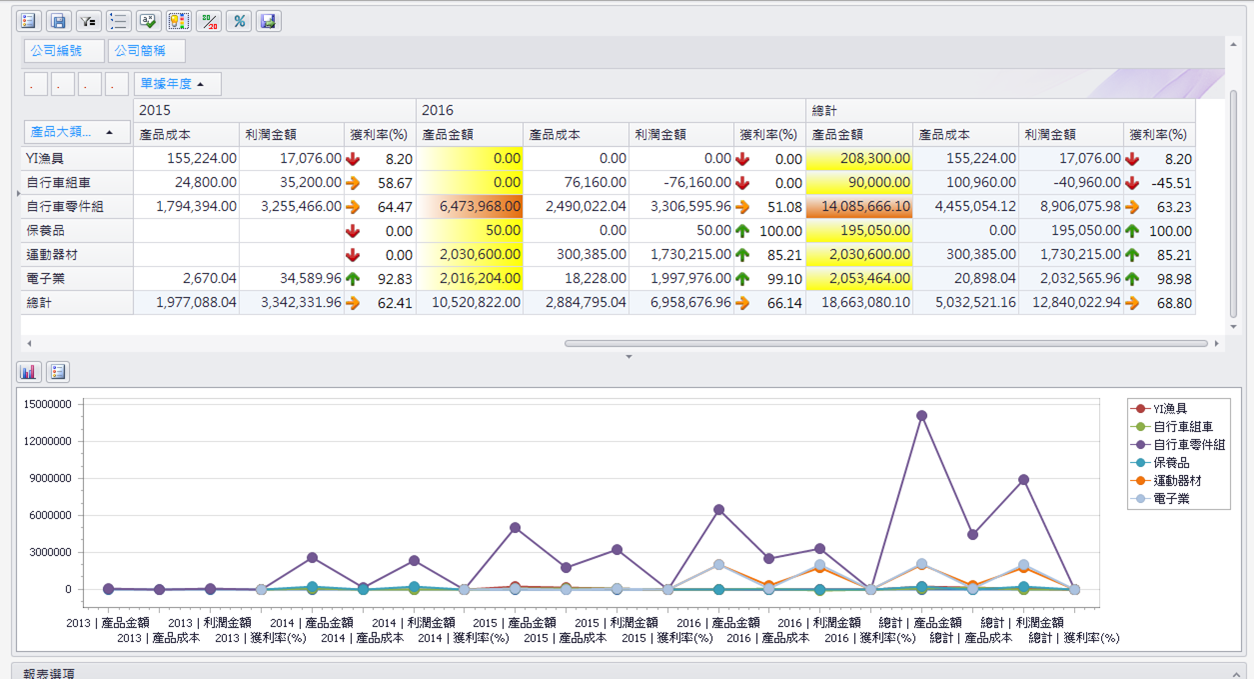This screenshot has width=1254, height=679.
Task: Select the 總計 row header in table
Action: [77, 302]
